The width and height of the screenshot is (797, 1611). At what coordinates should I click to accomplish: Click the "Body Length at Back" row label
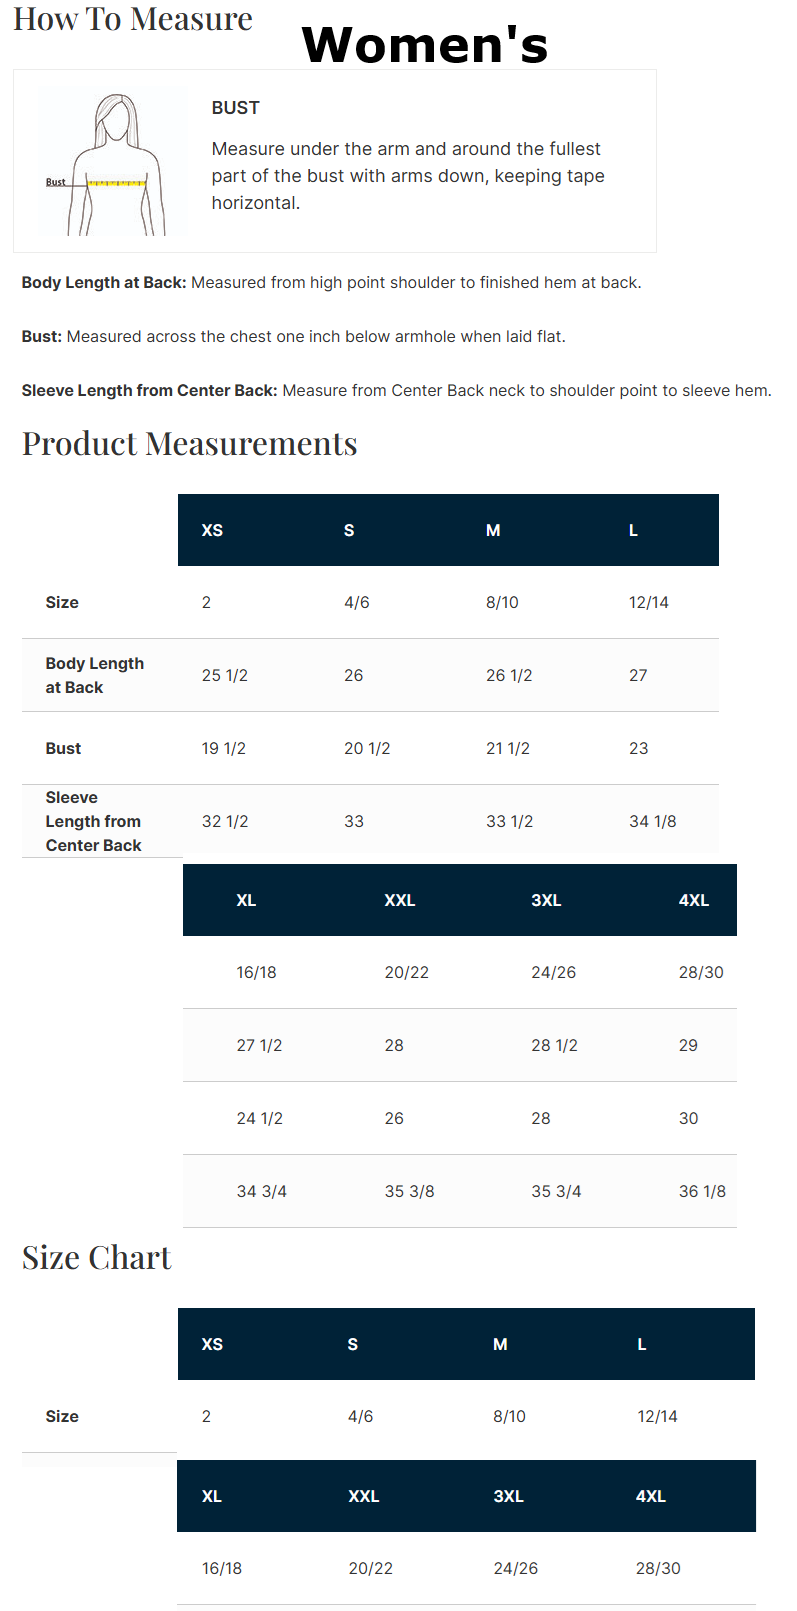94,675
